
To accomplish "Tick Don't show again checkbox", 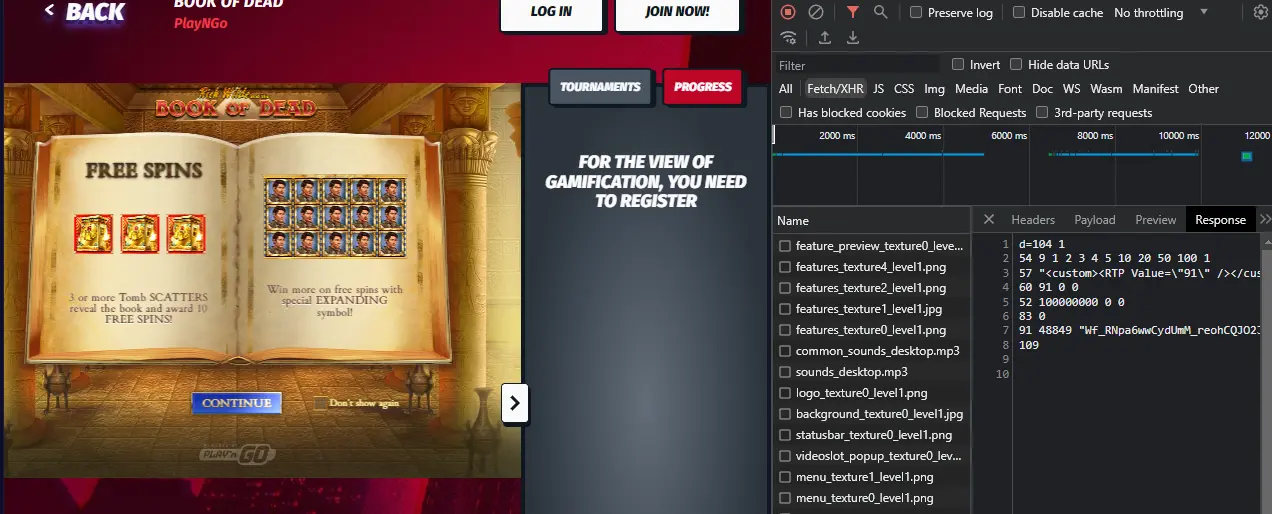I will pyautogui.click(x=320, y=403).
